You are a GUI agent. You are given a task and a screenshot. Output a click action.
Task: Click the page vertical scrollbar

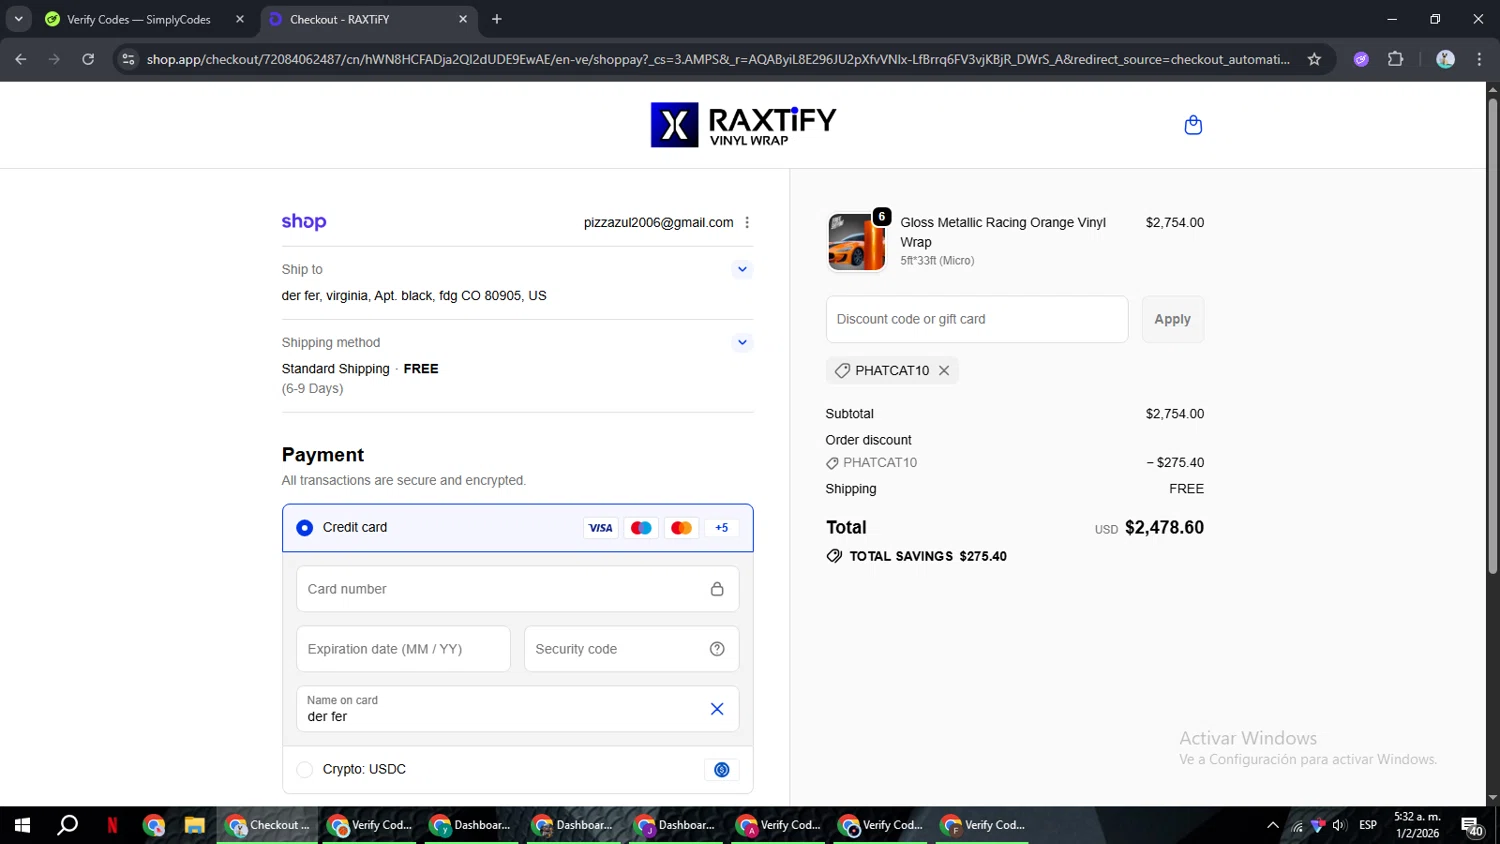pos(1492,335)
